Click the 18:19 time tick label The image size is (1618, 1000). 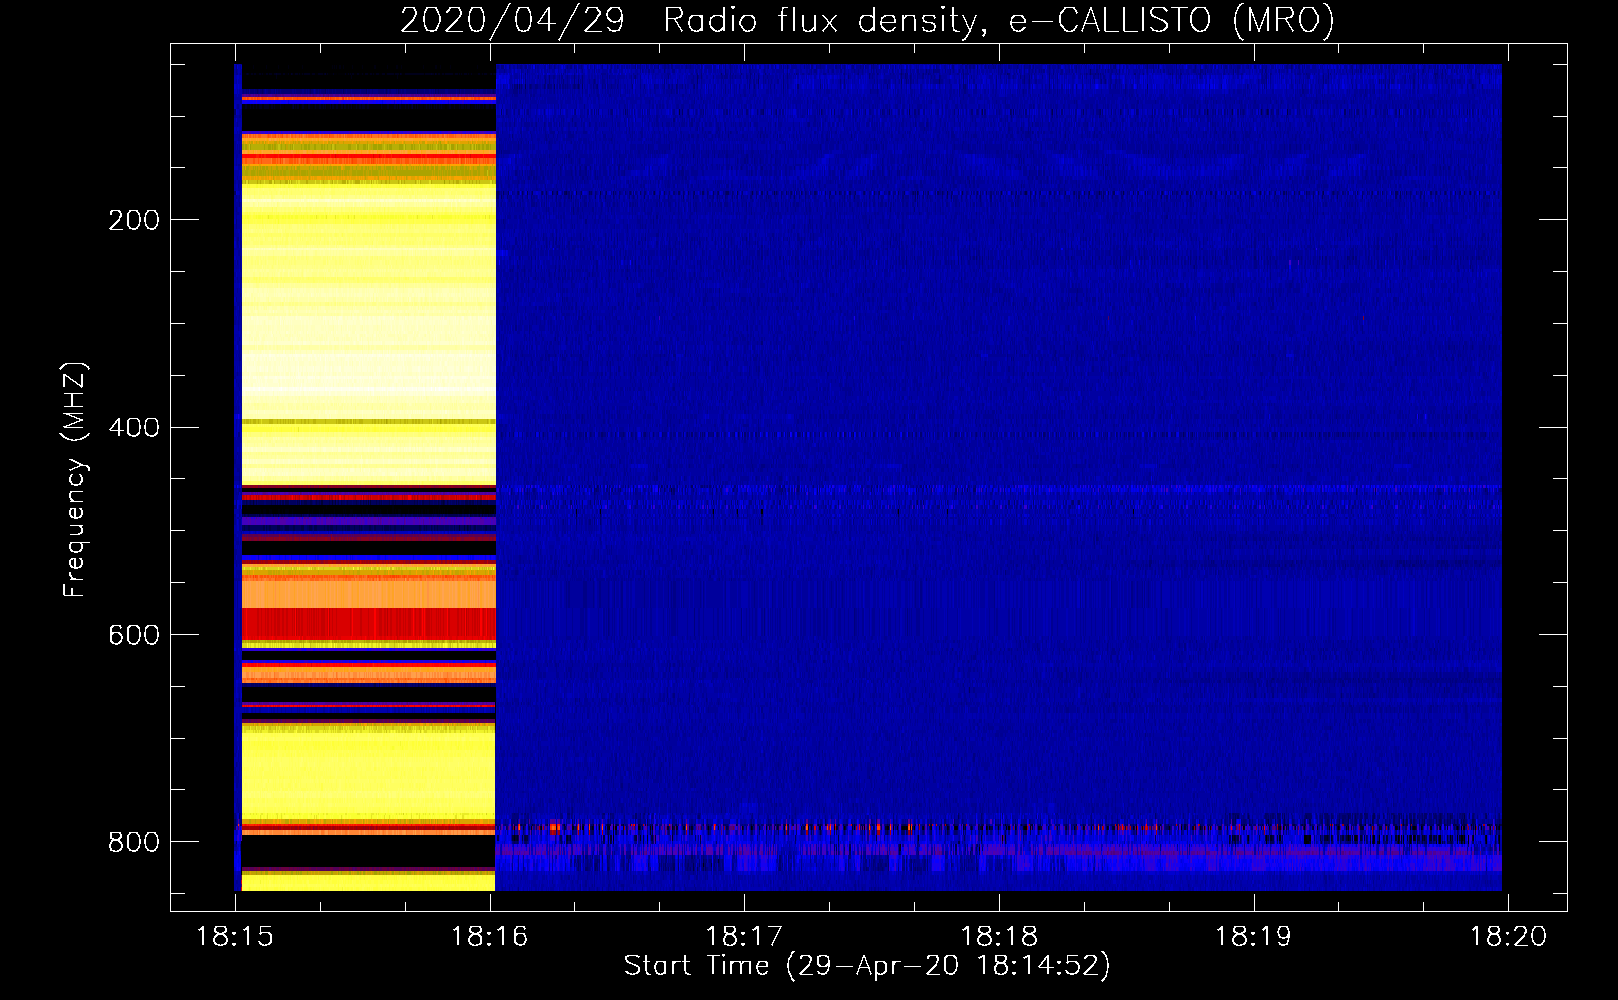[1253, 937]
